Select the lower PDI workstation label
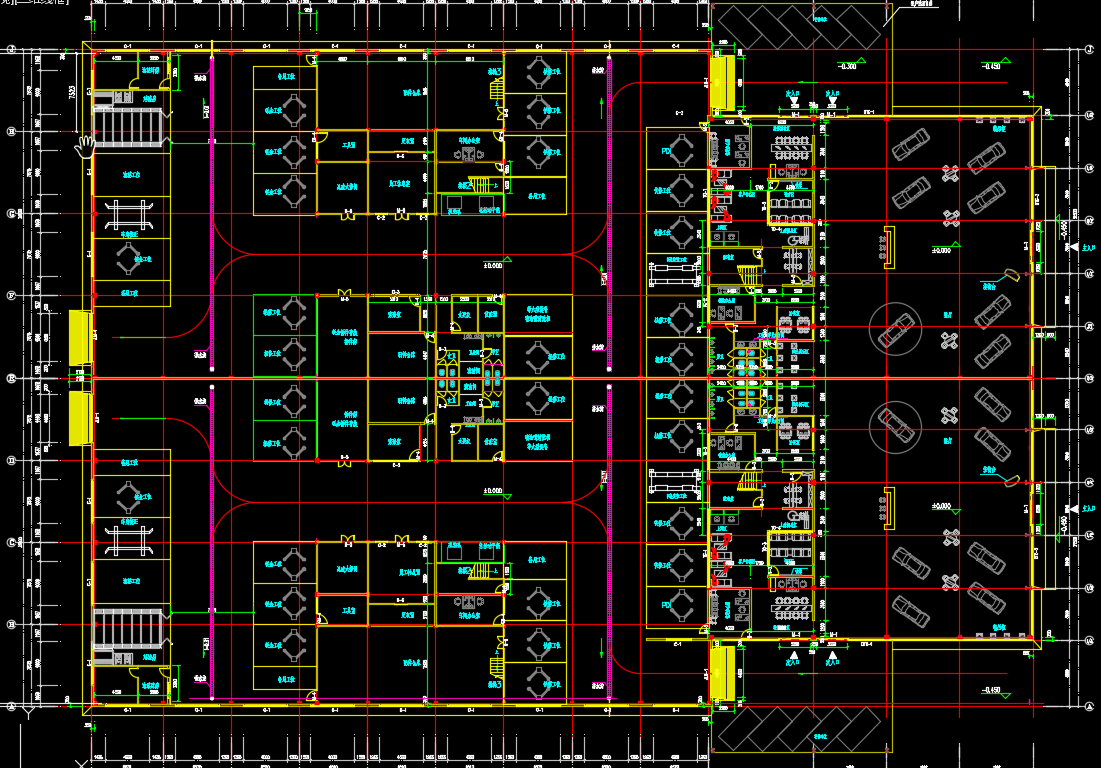The height and width of the screenshot is (768, 1101). pyautogui.click(x=666, y=606)
